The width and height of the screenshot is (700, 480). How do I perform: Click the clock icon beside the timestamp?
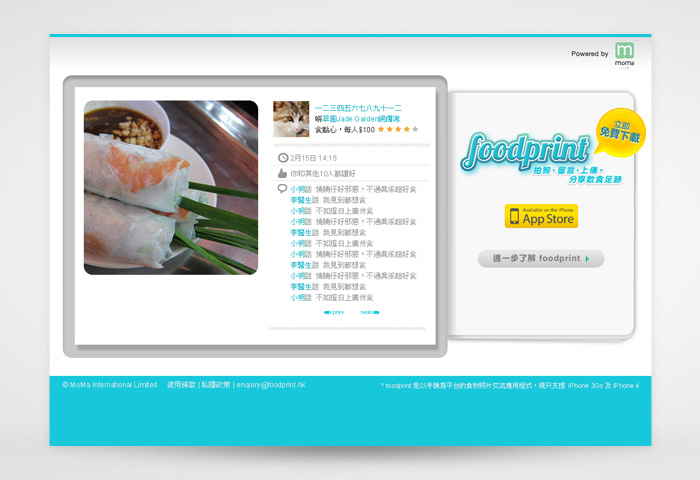tap(283, 158)
